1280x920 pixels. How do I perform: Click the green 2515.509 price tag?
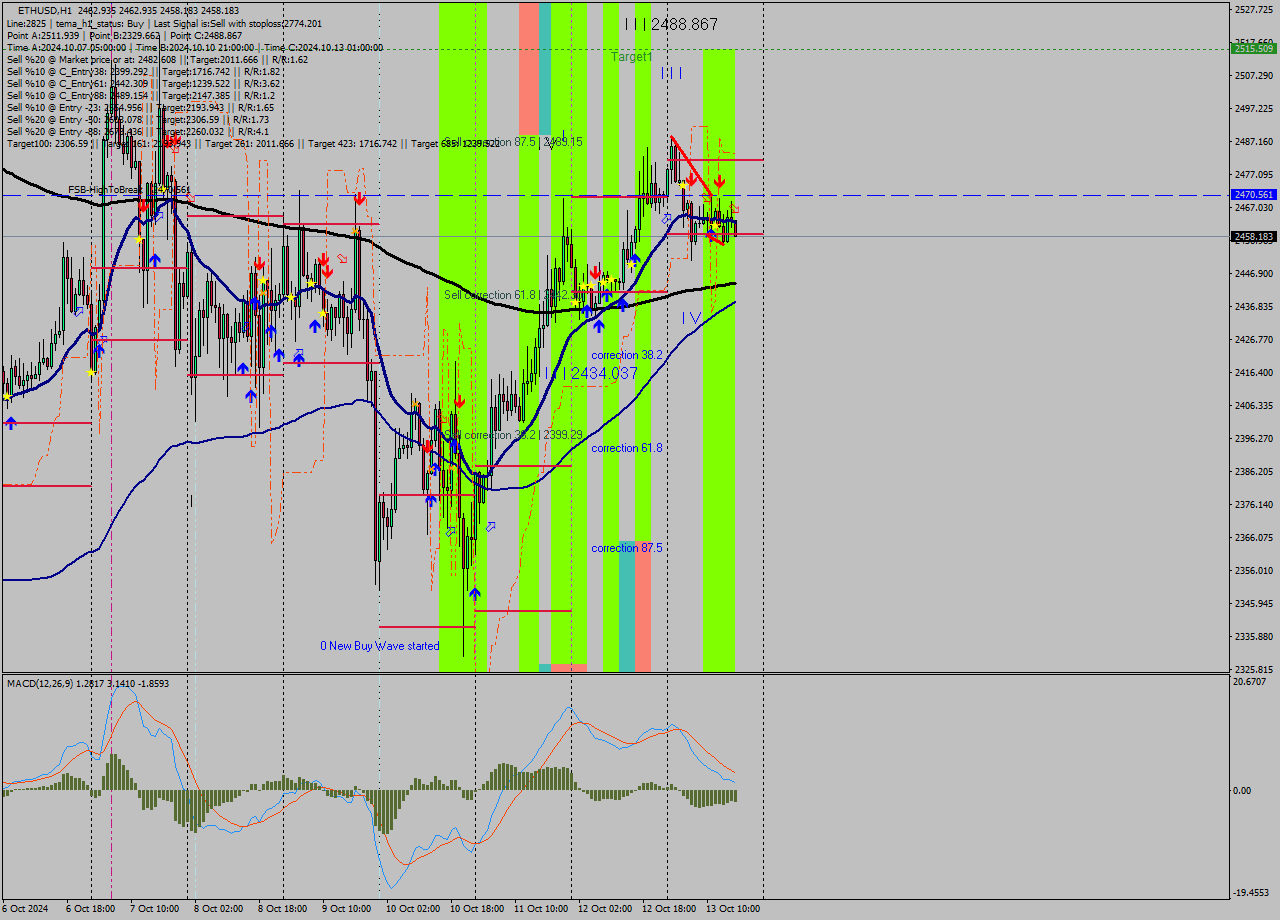(1253, 48)
